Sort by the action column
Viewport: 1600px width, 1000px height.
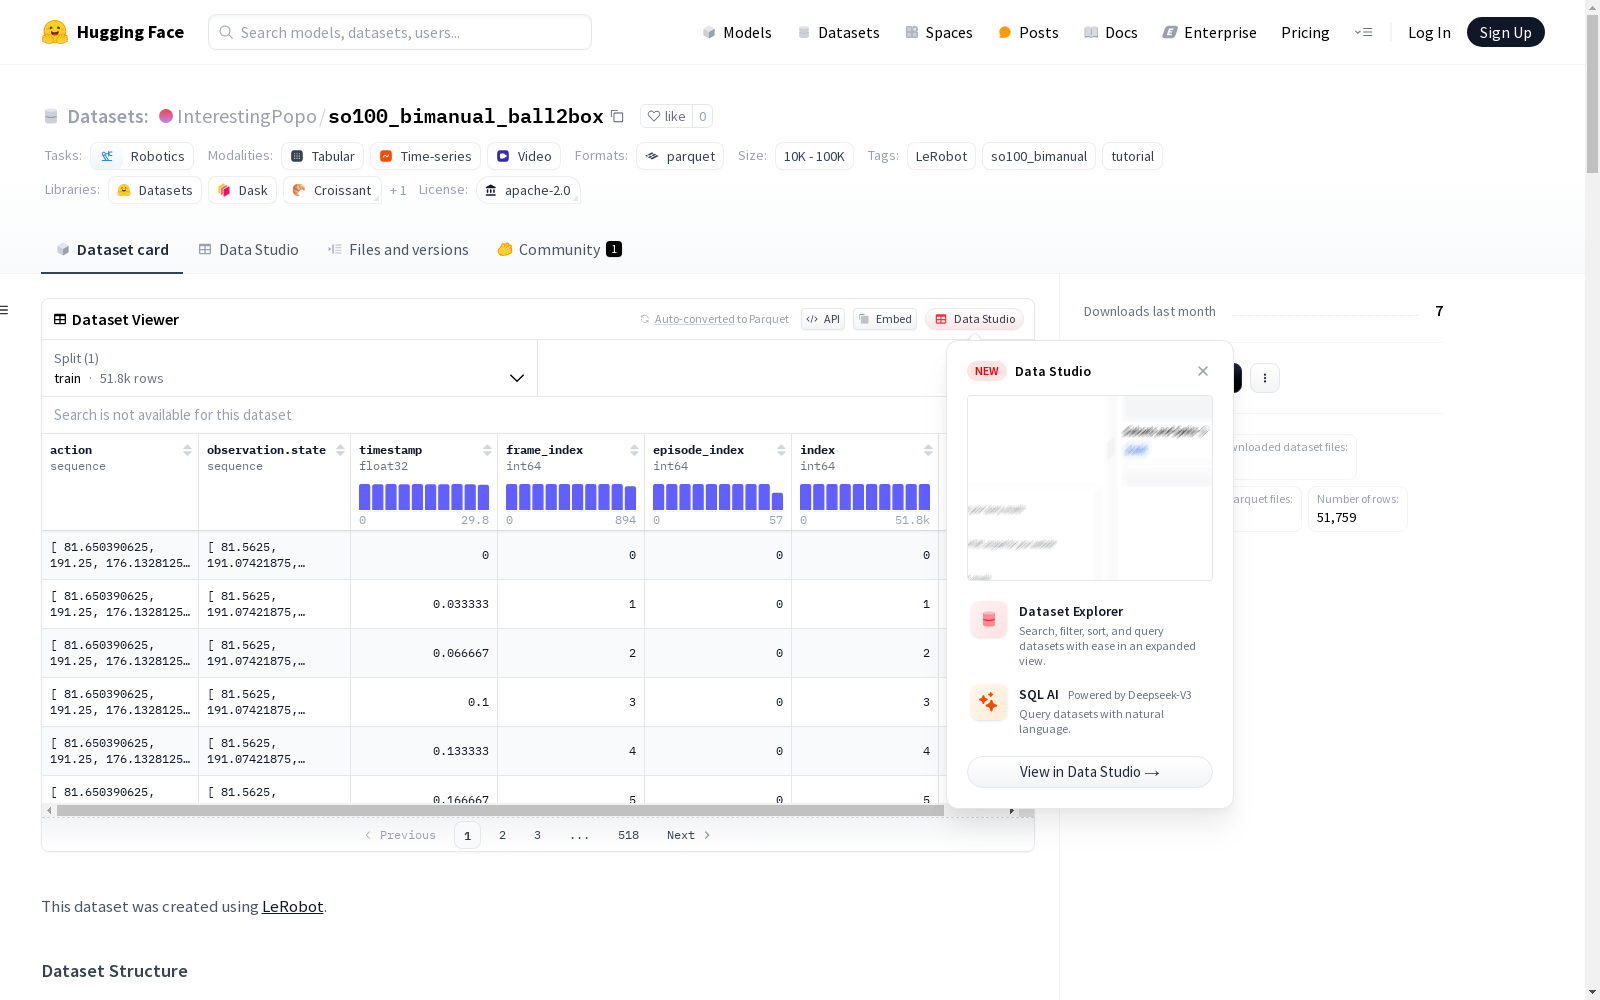pos(187,450)
